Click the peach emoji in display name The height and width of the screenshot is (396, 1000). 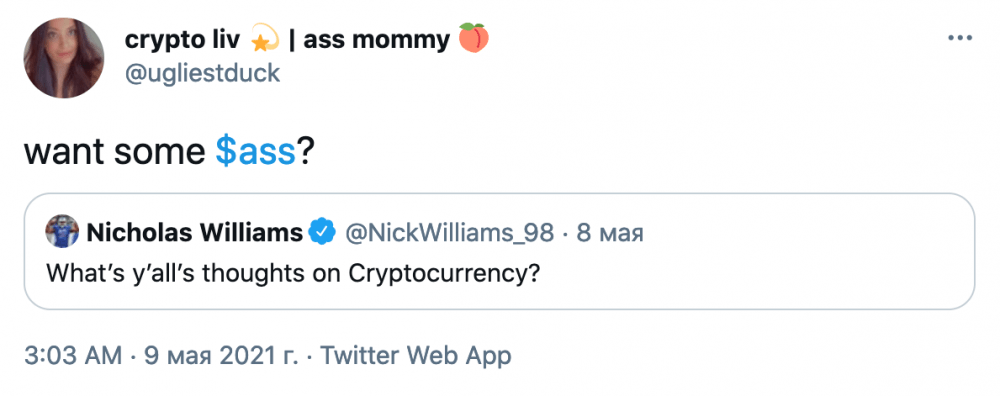tap(474, 40)
